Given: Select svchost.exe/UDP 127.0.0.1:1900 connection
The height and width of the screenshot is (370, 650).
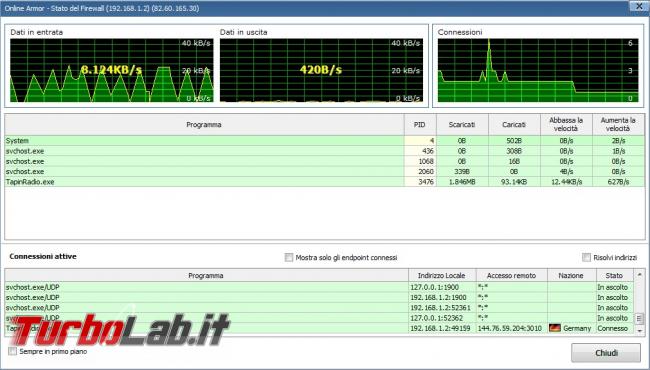Looking at the screenshot, I should click(x=319, y=287).
